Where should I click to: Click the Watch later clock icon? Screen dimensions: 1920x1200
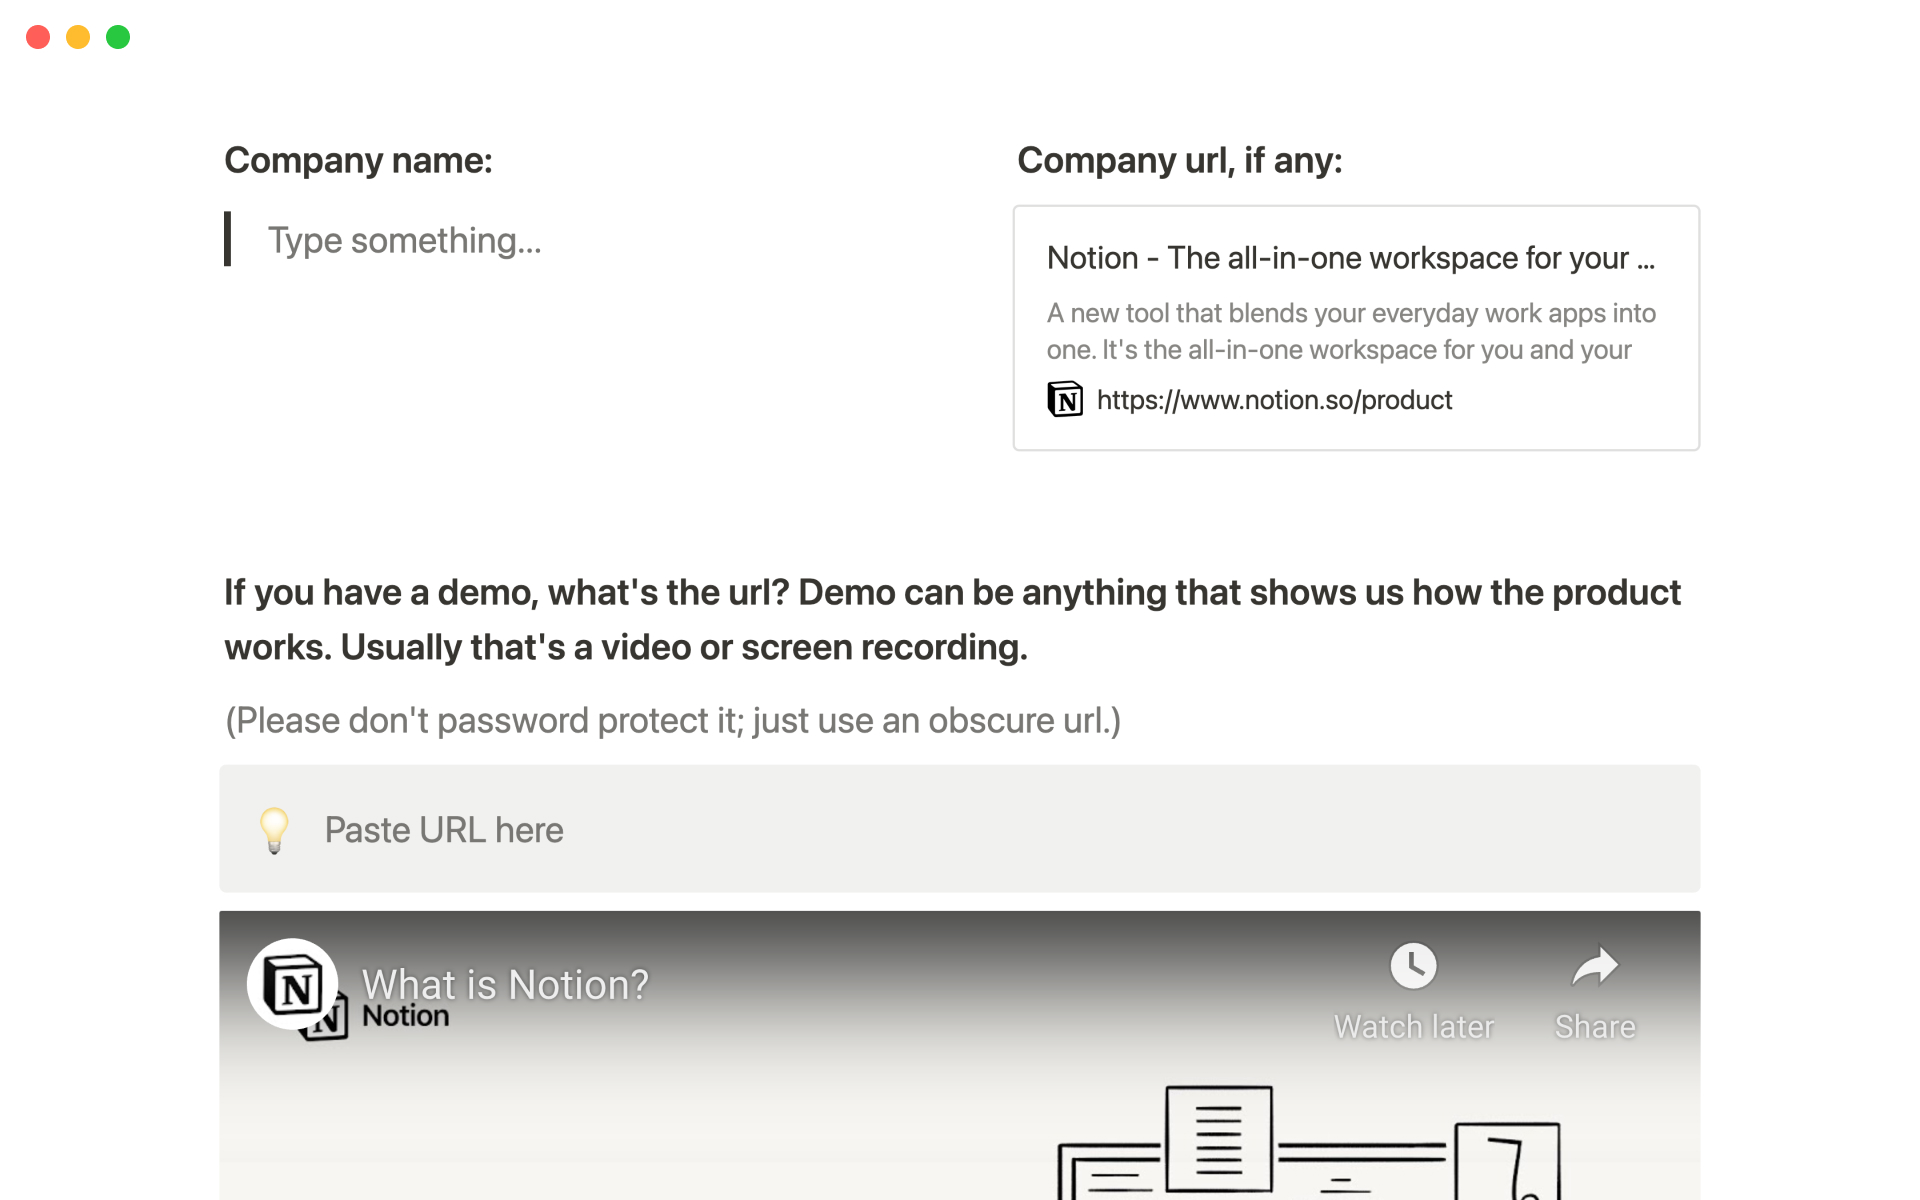point(1413,966)
